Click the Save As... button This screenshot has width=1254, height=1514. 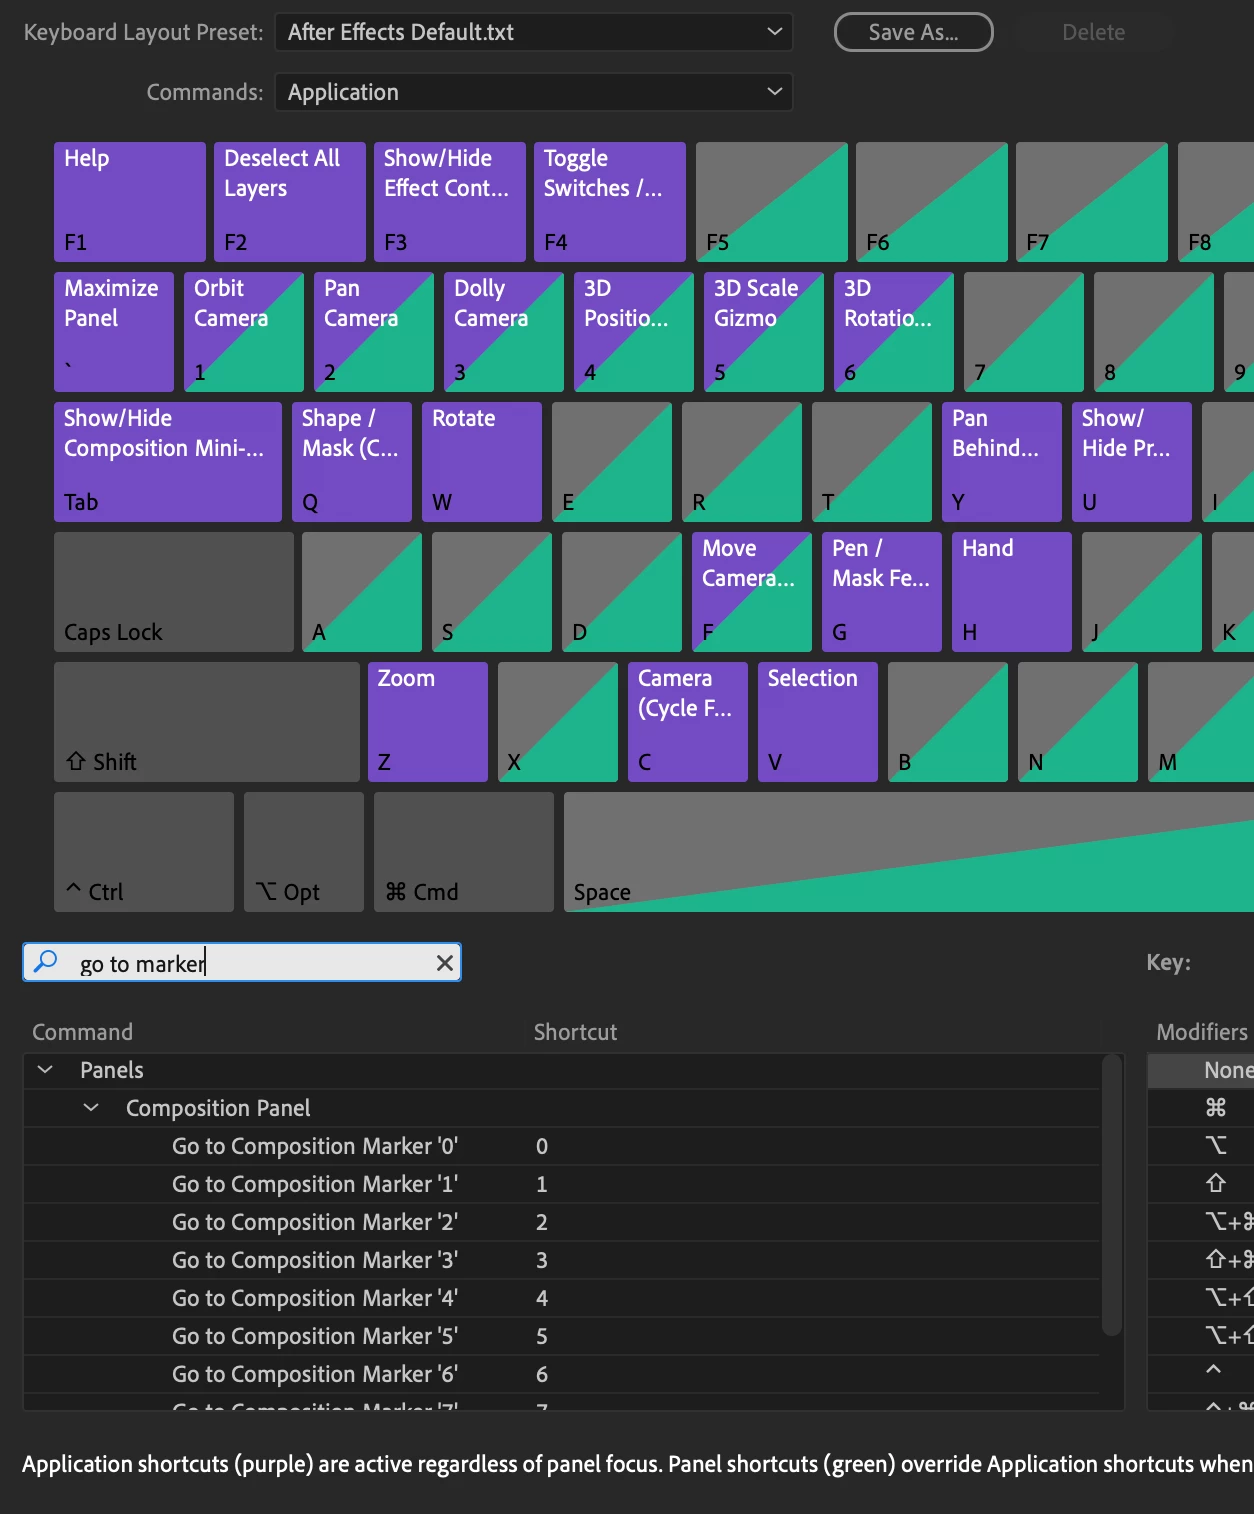tap(913, 32)
